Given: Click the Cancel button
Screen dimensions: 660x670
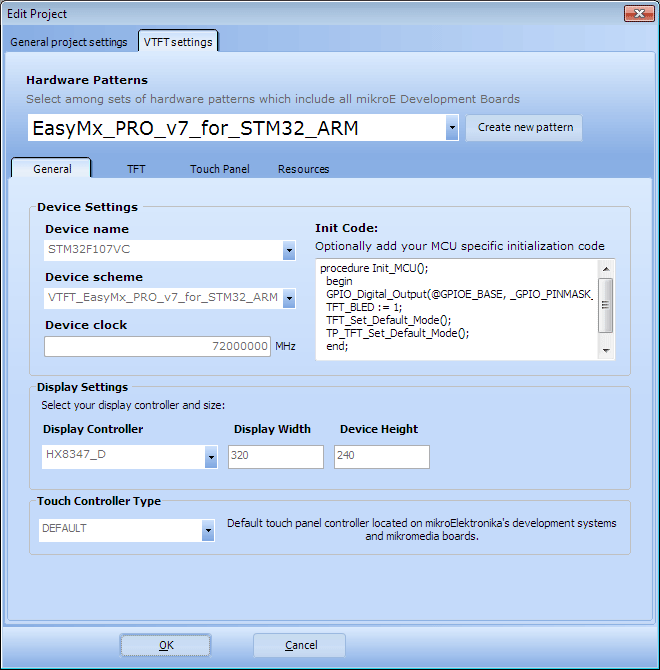Looking at the screenshot, I should click(x=299, y=645).
